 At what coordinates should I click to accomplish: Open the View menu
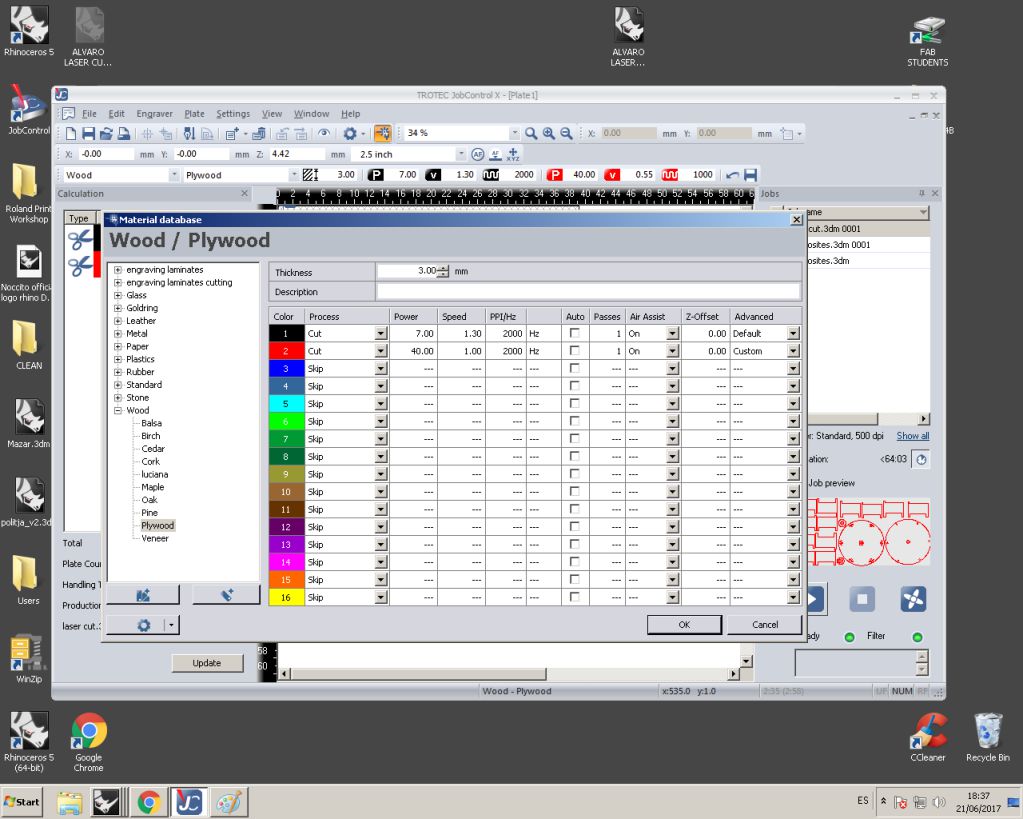pos(271,114)
